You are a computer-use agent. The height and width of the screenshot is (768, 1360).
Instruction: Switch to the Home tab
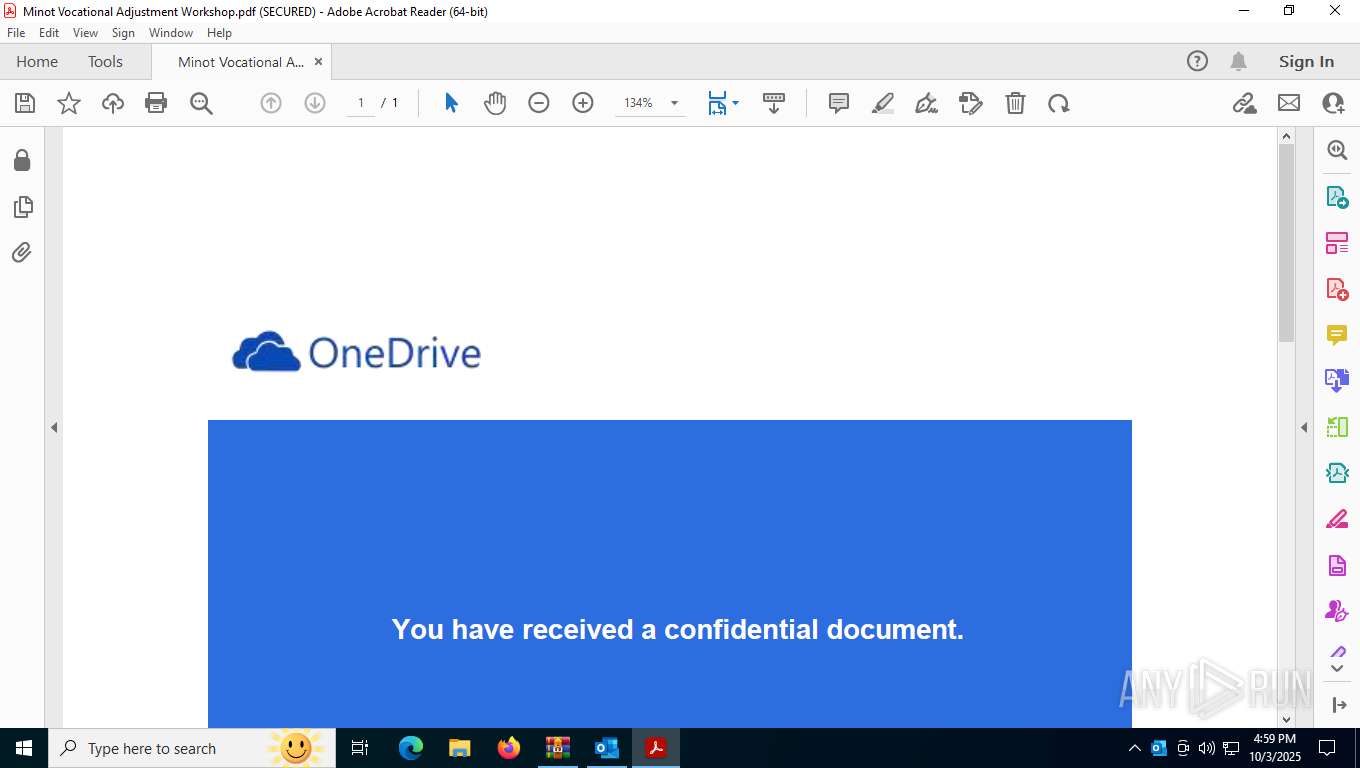[x=37, y=61]
